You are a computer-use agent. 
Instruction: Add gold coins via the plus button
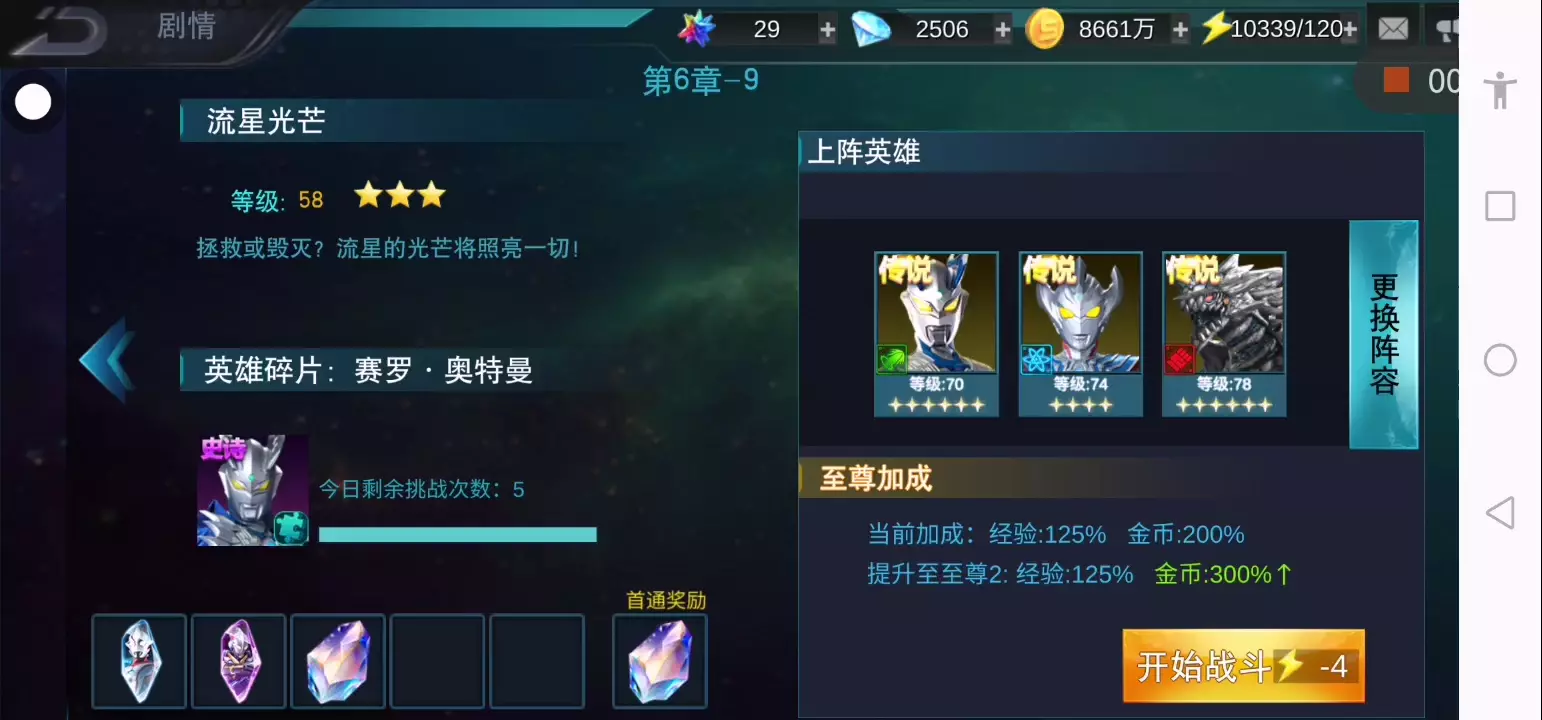(x=1180, y=30)
